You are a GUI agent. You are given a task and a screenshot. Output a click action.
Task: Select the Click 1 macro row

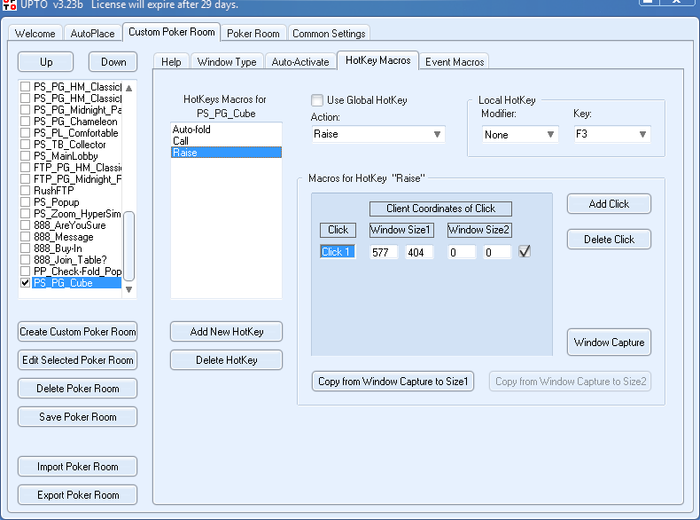338,252
